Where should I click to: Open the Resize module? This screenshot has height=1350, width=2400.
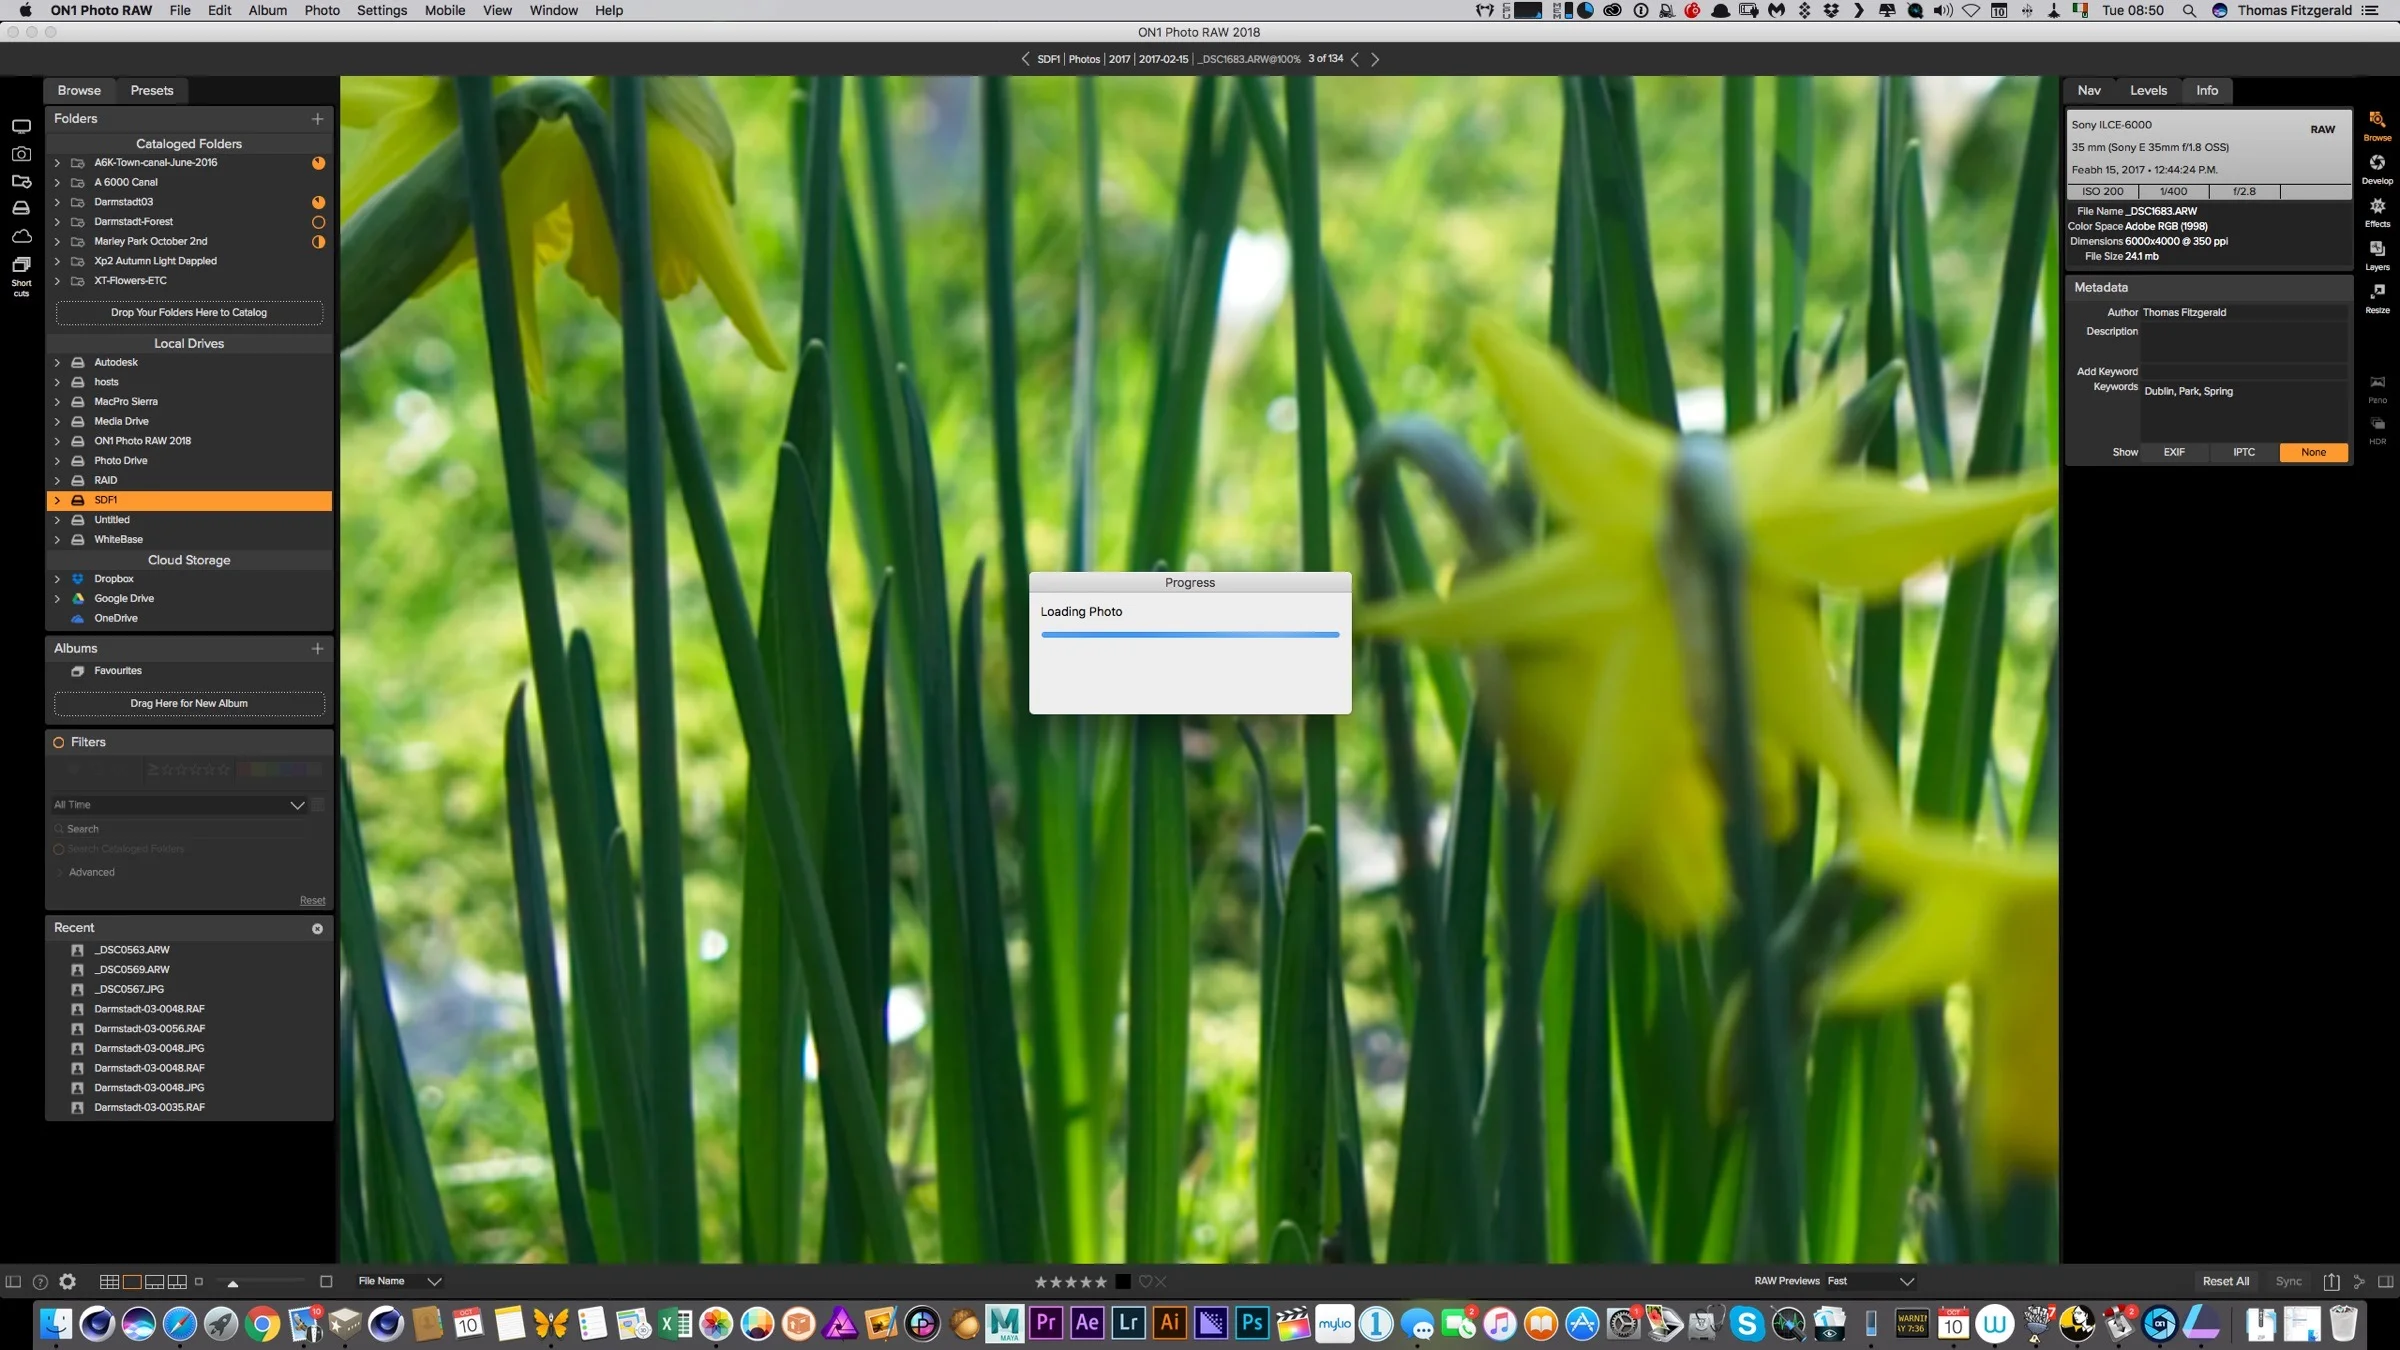(2377, 297)
